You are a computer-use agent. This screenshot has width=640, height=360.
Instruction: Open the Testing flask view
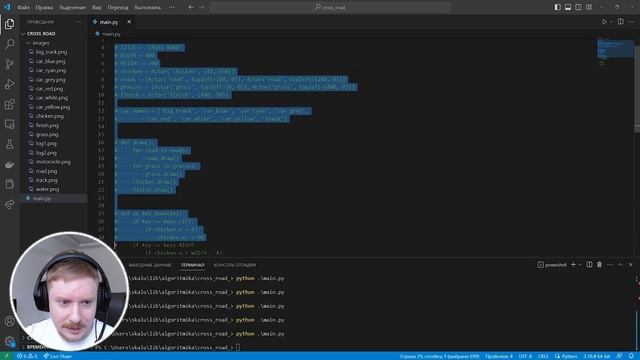tap(9, 144)
